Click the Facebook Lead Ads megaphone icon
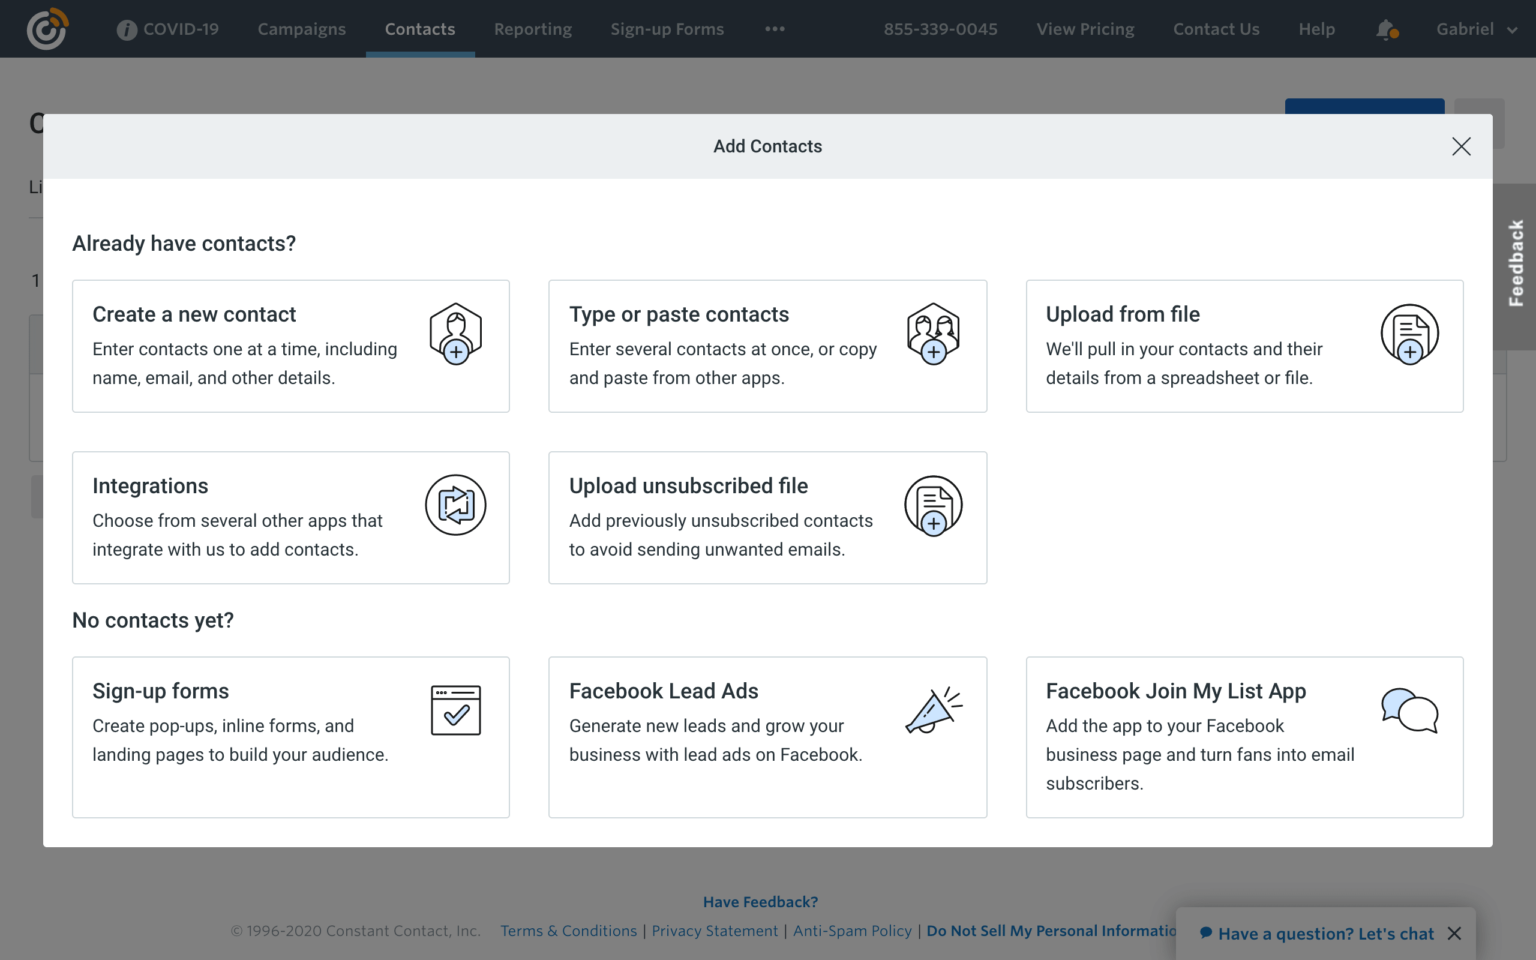The height and width of the screenshot is (960, 1536). click(x=933, y=711)
